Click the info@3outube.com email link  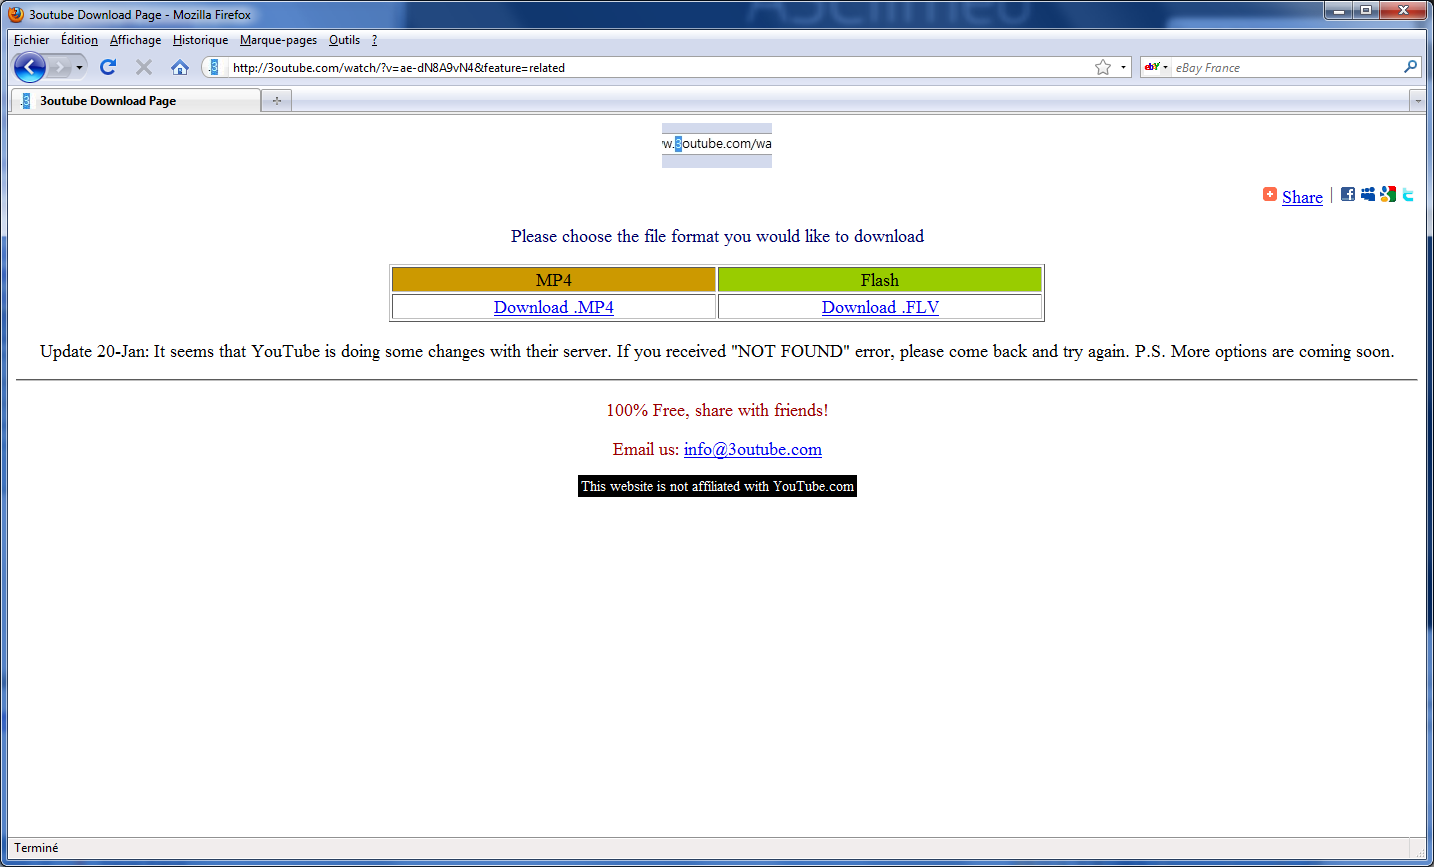coord(753,449)
